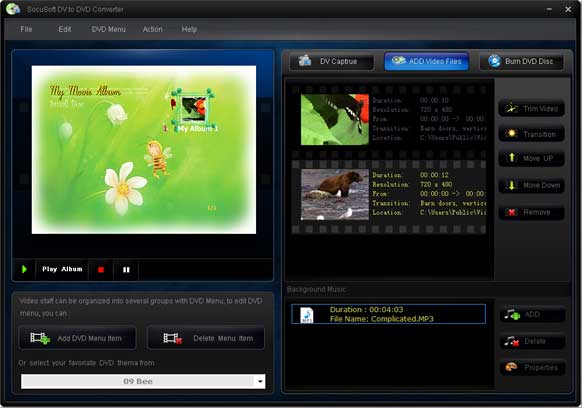
Task: Expand the DVD theme dropdown arrow
Action: click(x=260, y=381)
